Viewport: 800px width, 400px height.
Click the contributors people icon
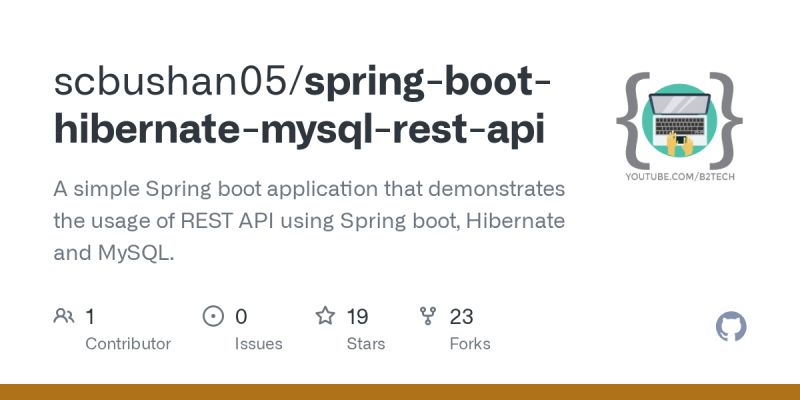coord(64,316)
